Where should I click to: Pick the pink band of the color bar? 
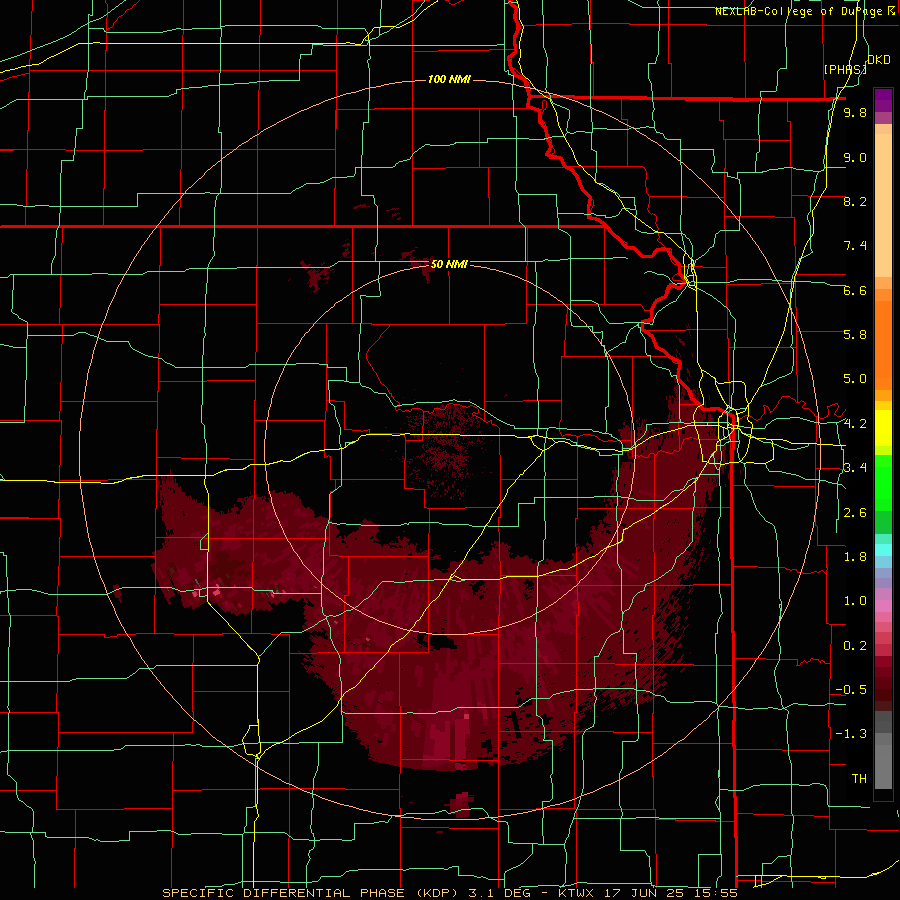tap(883, 605)
